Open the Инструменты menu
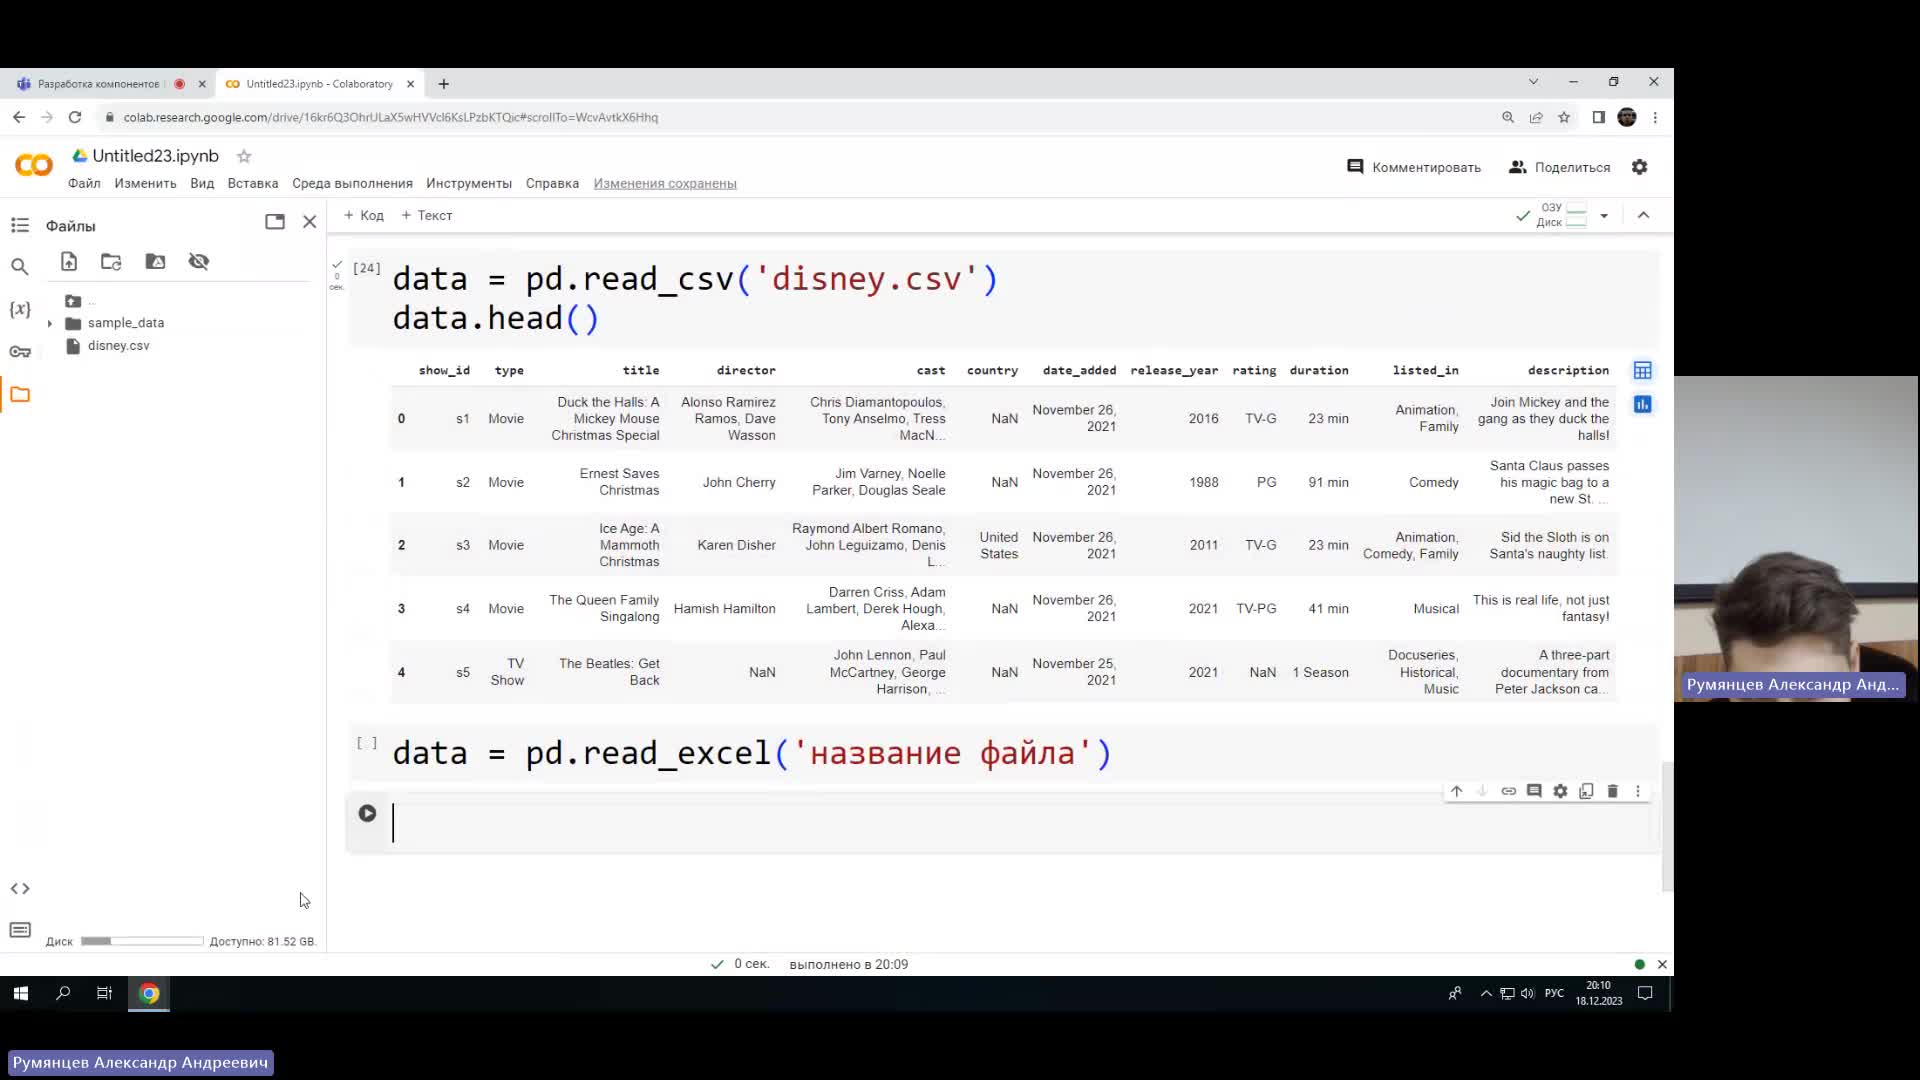The width and height of the screenshot is (1920, 1080). click(x=469, y=184)
